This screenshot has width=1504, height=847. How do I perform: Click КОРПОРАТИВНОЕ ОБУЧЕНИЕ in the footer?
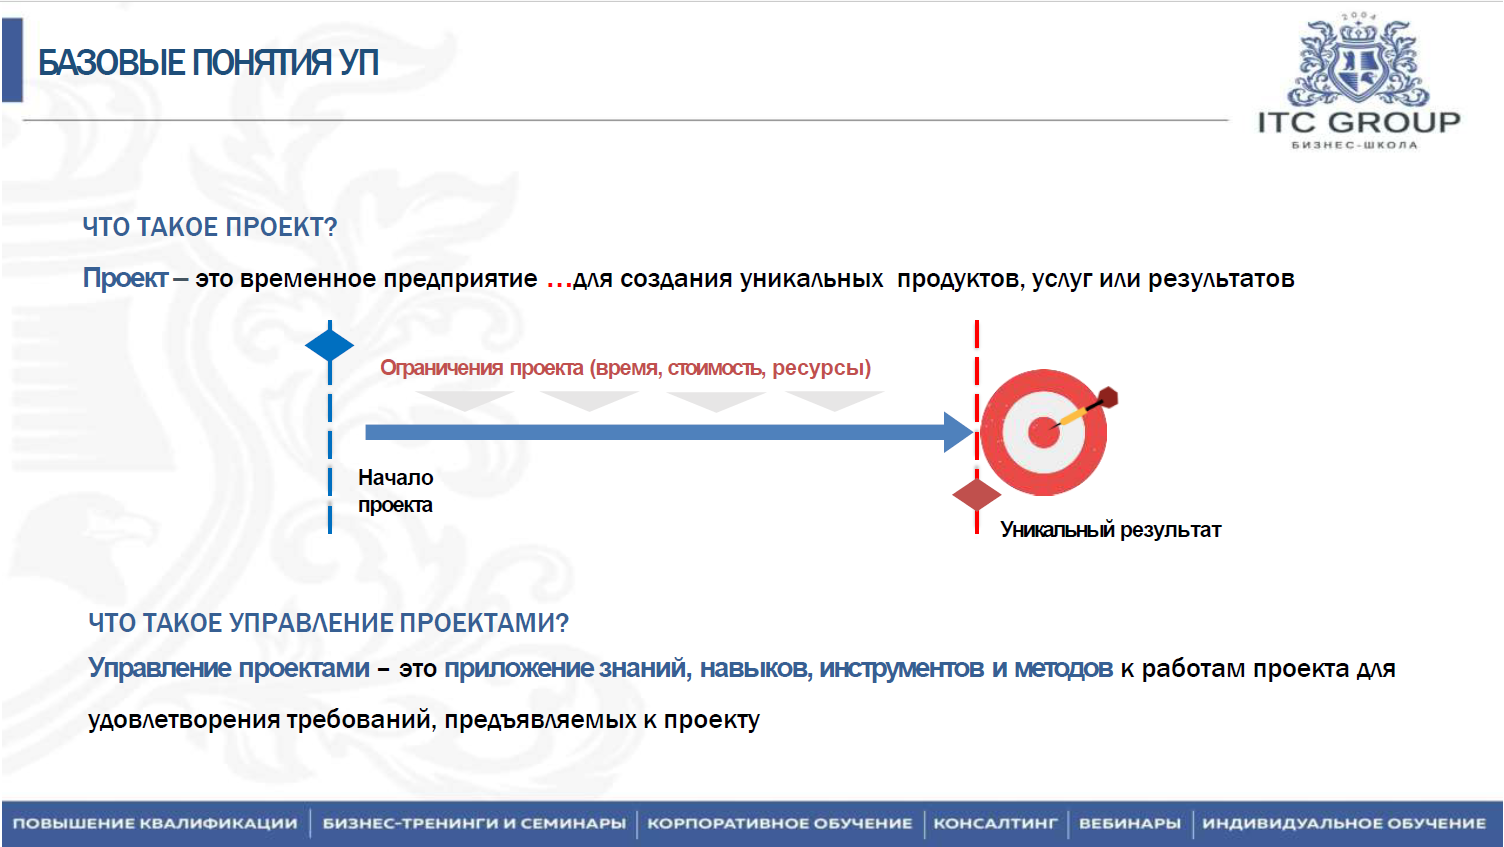click(780, 823)
